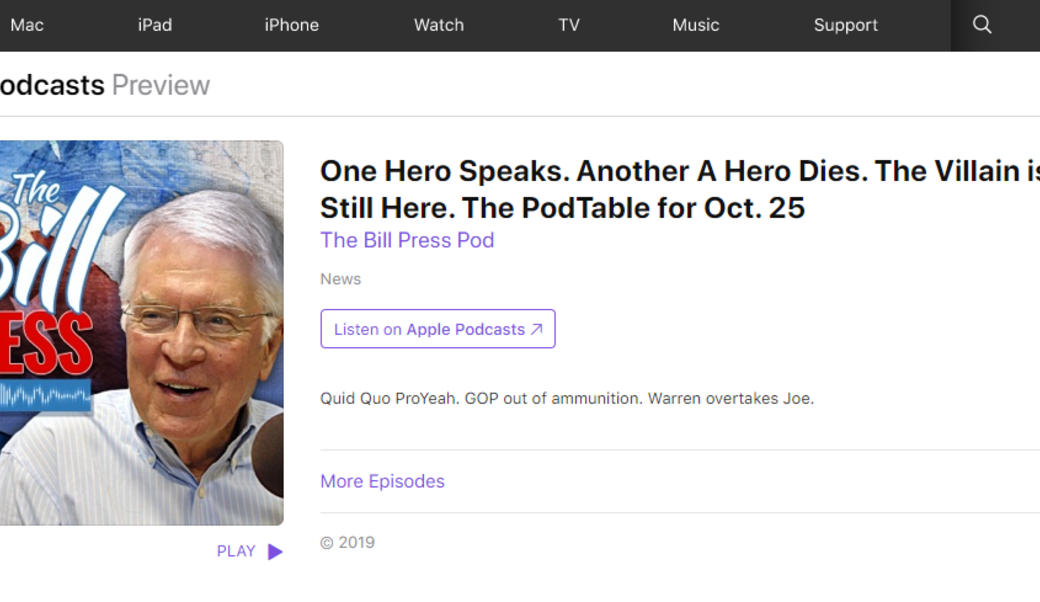1040x602 pixels.
Task: Open the iPad section
Action: point(154,25)
